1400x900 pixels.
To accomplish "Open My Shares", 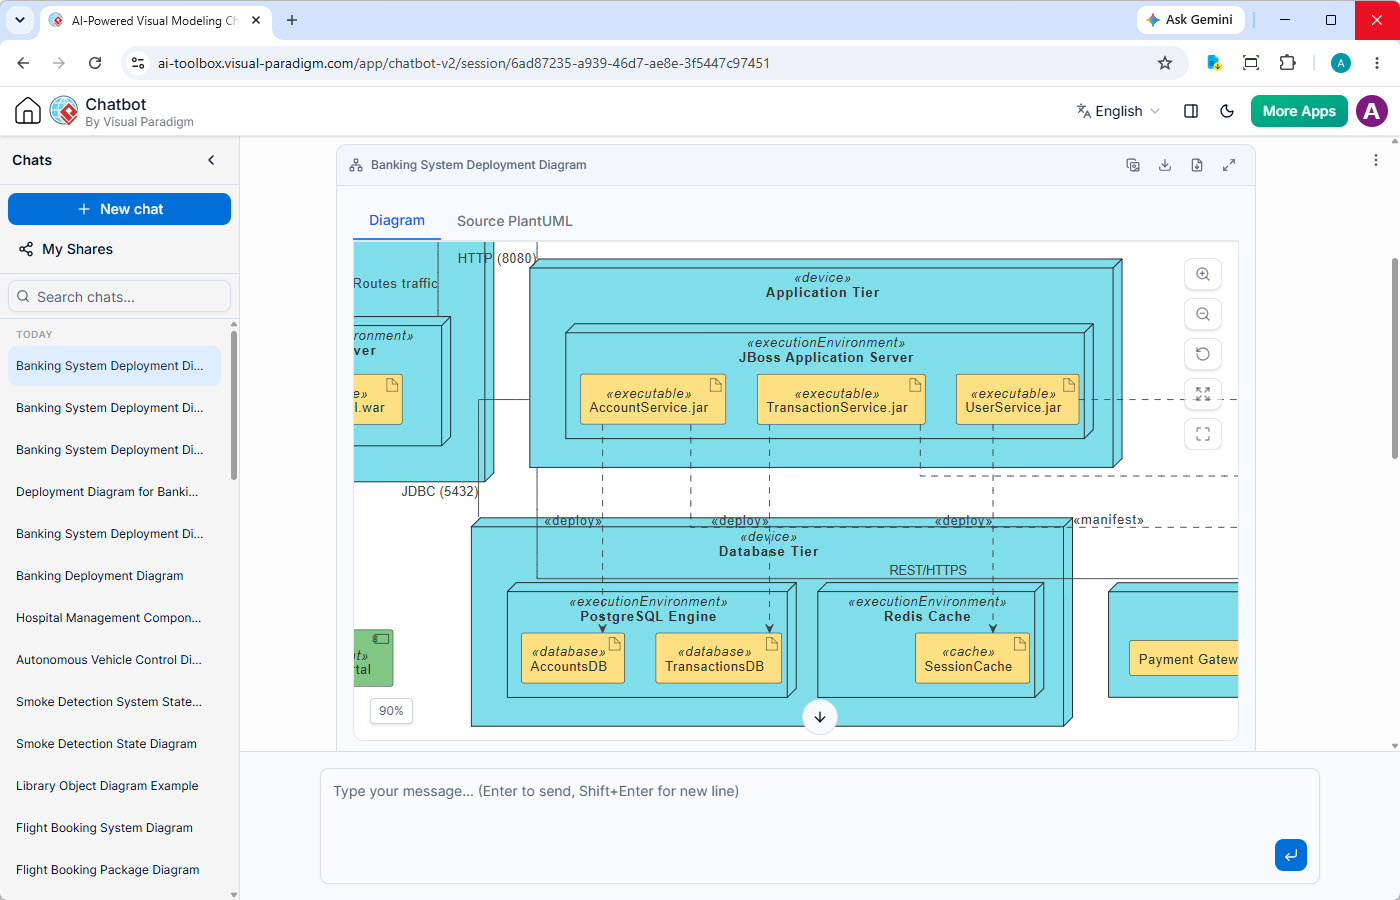I will point(66,249).
